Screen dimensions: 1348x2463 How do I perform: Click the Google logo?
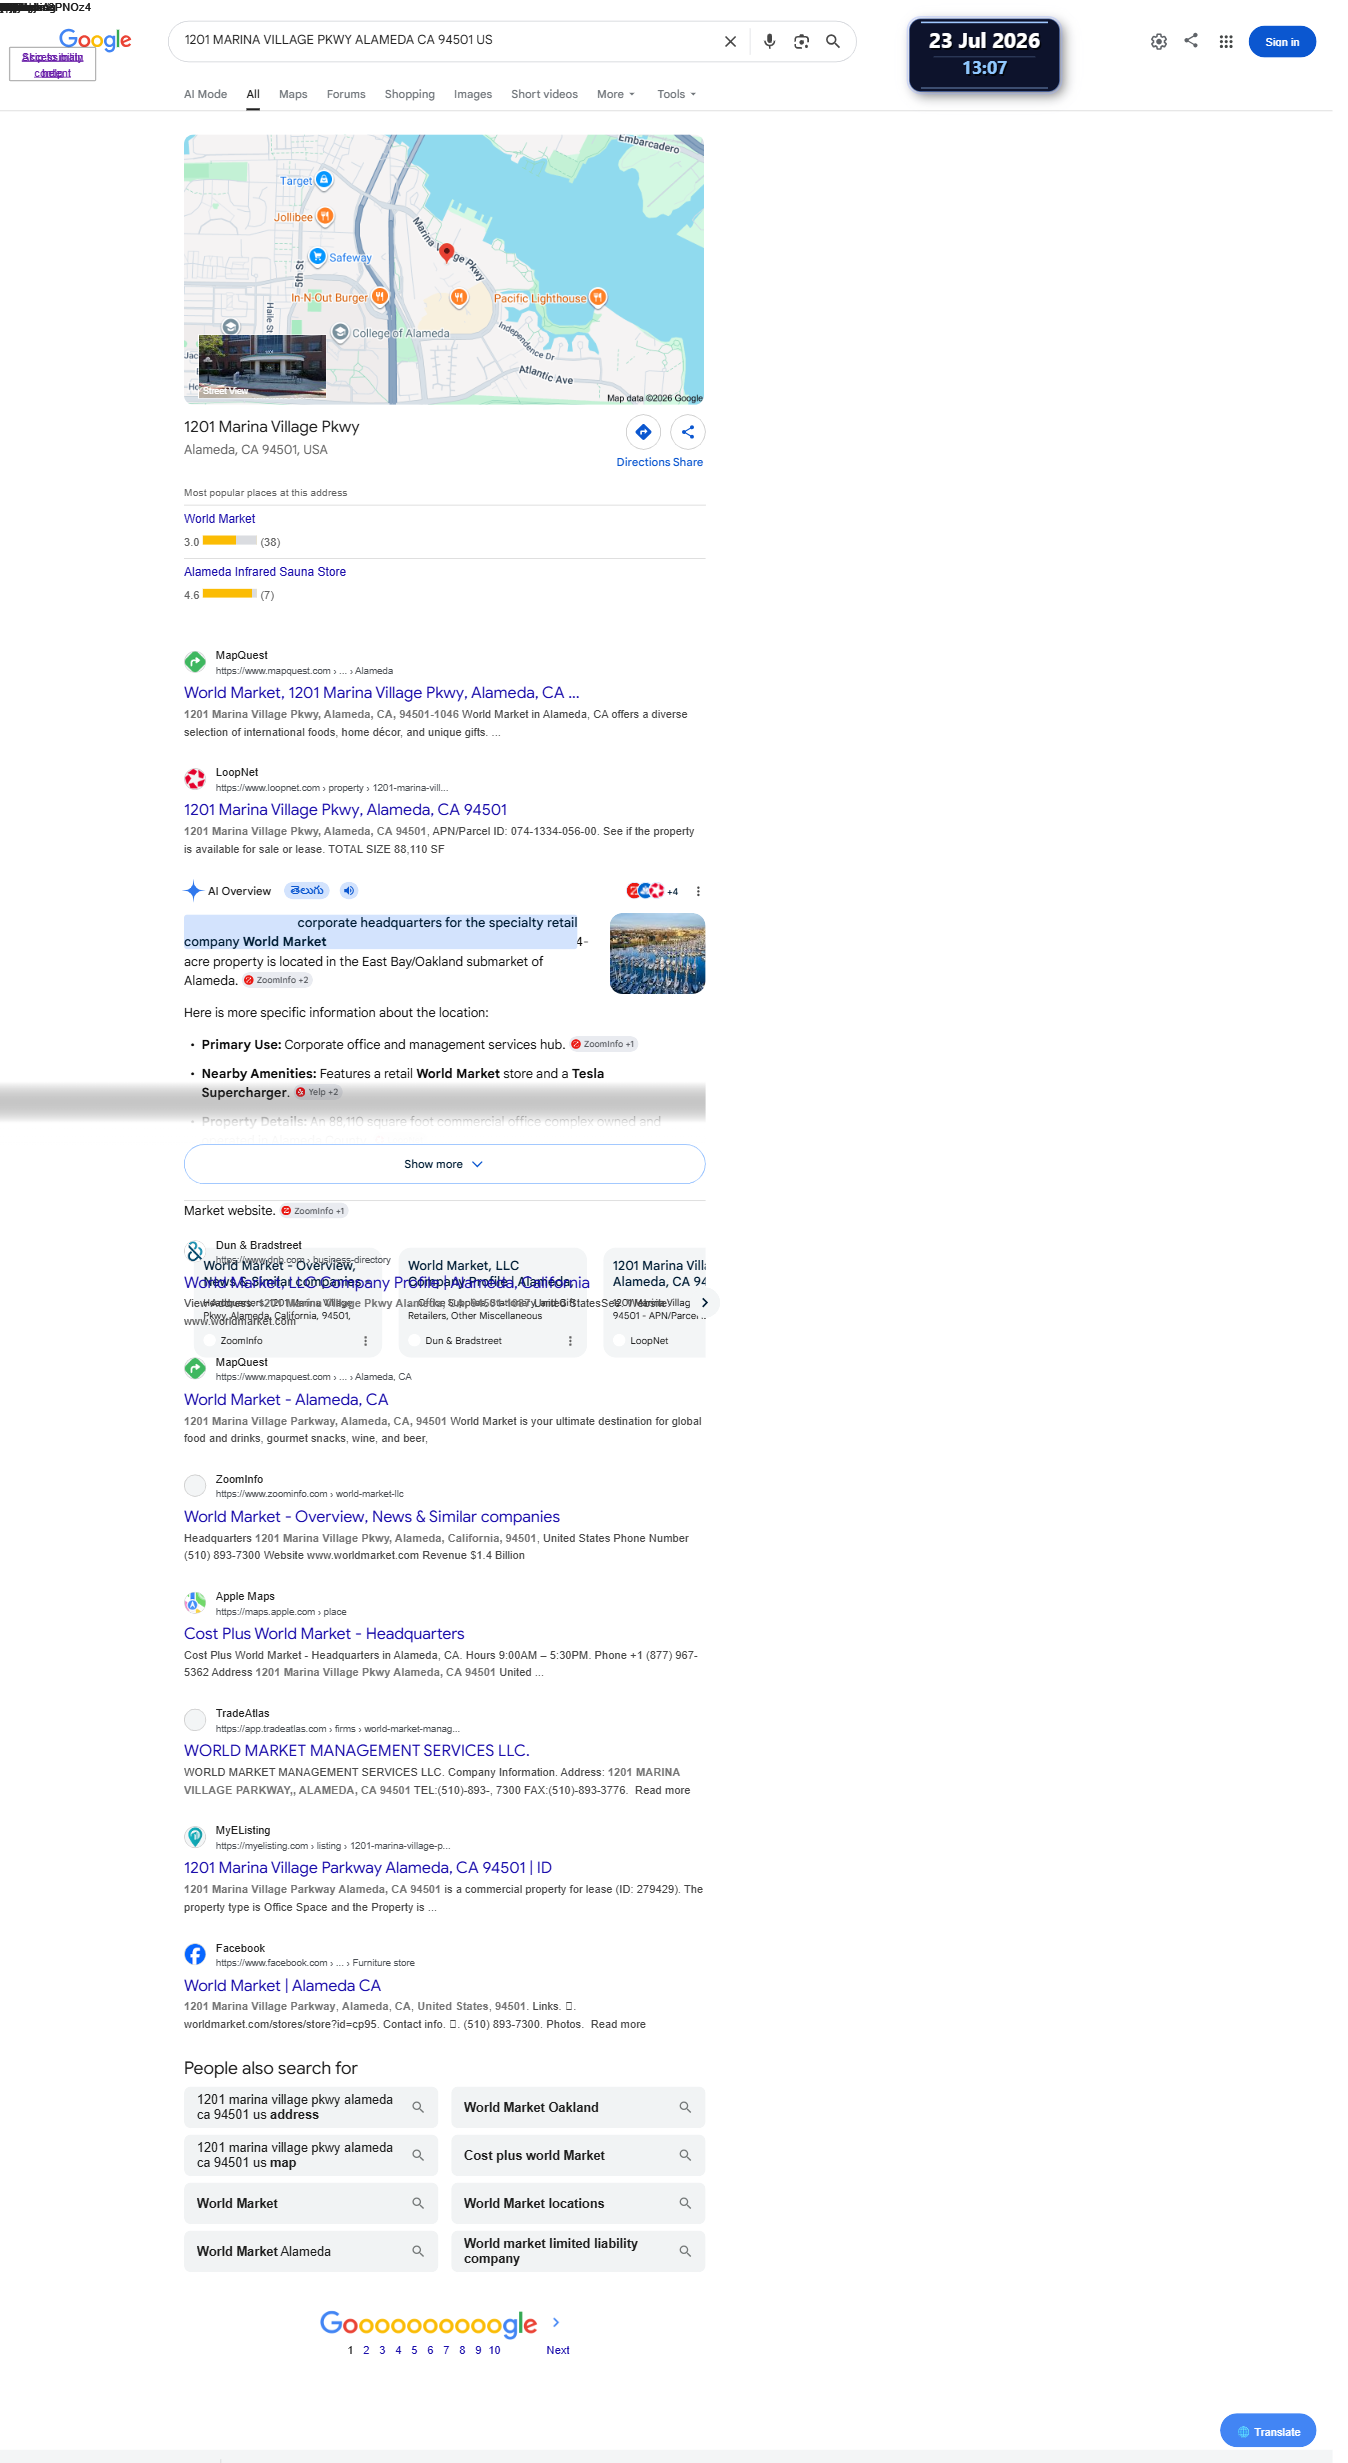point(95,40)
